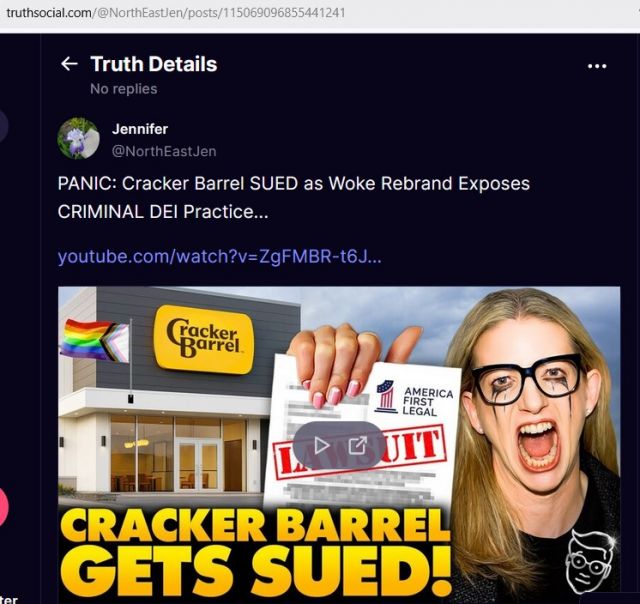Click the red LAWSUIT stamp on the document
This screenshot has width=640, height=604.
click(x=360, y=453)
